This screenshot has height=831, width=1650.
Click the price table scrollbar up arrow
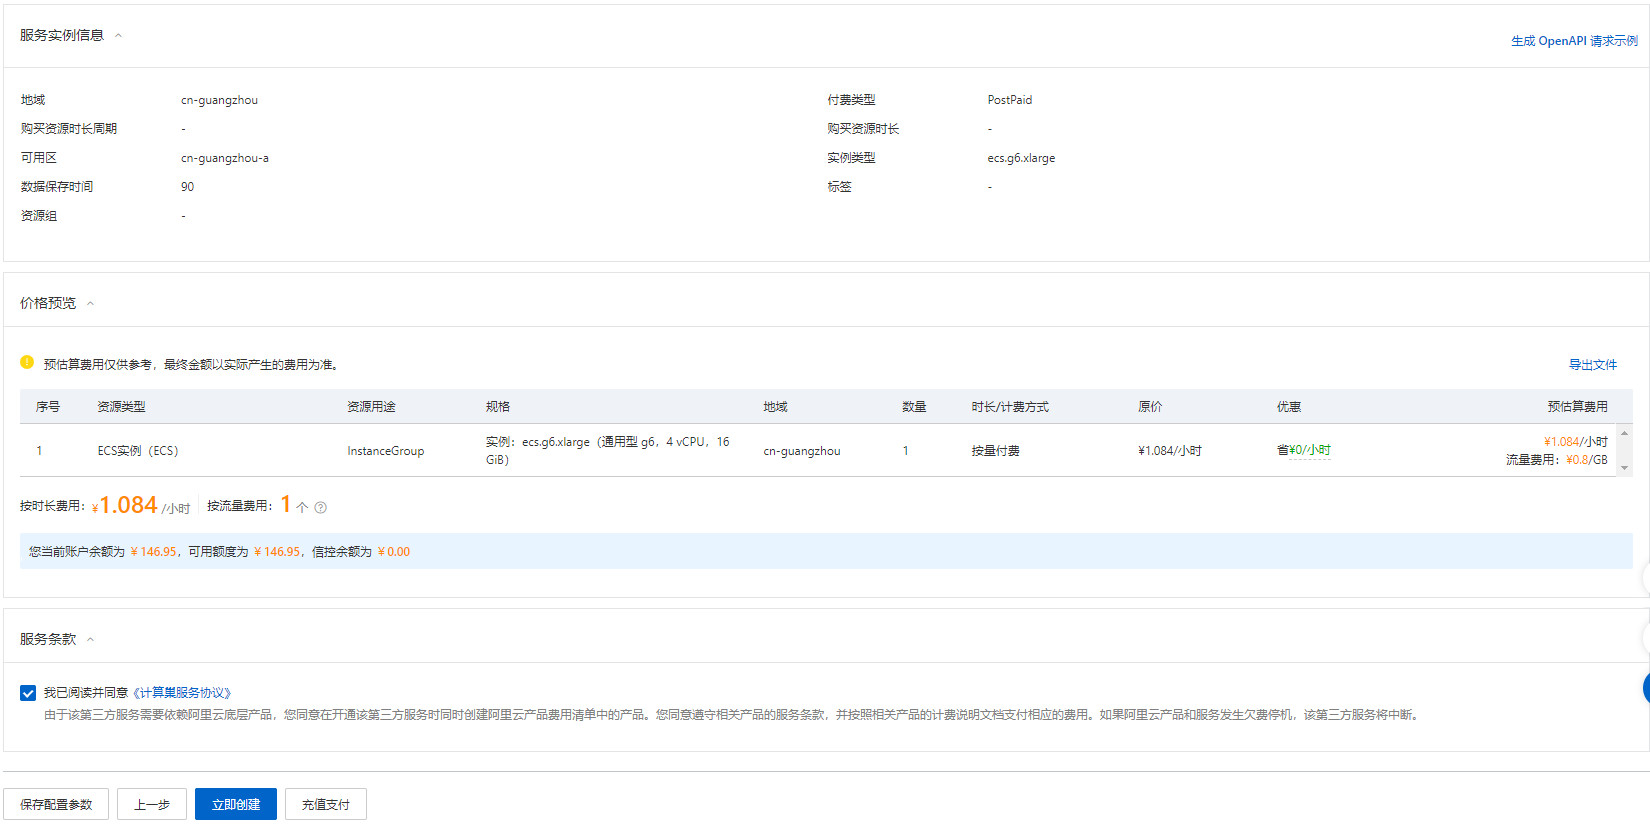click(1624, 433)
